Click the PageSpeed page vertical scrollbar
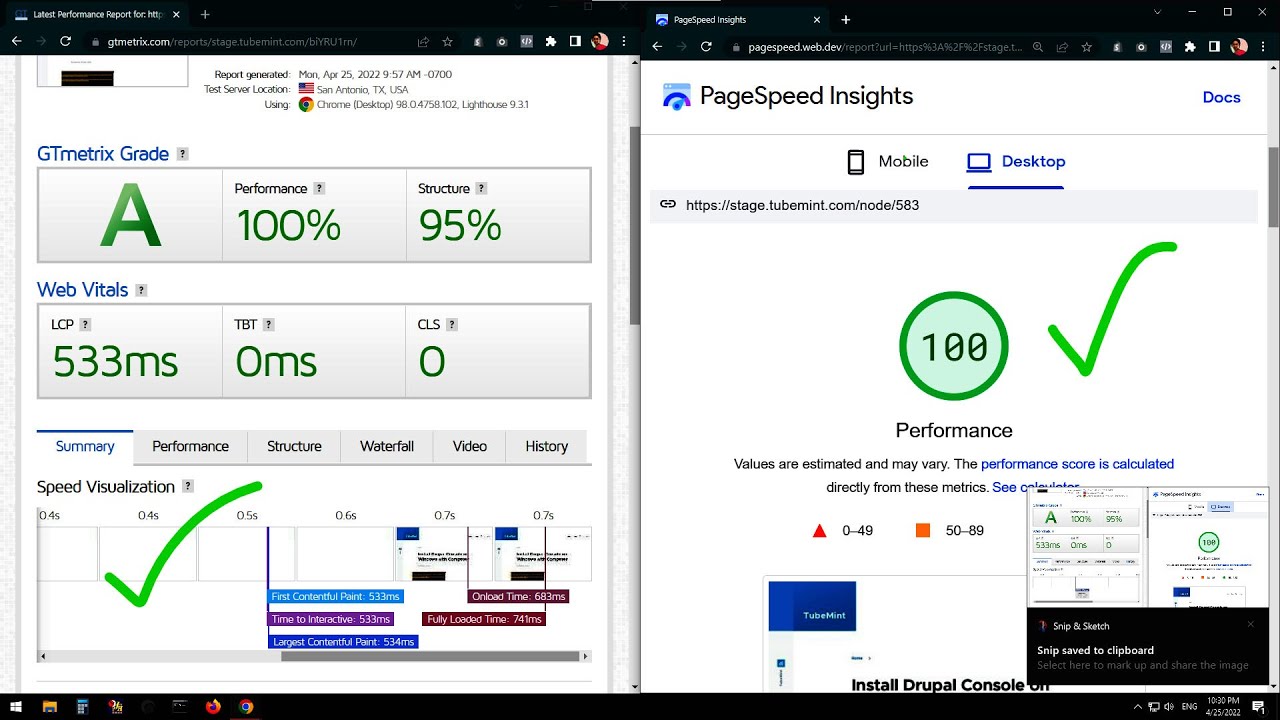The width and height of the screenshot is (1280, 720). pyautogui.click(x=1273, y=186)
